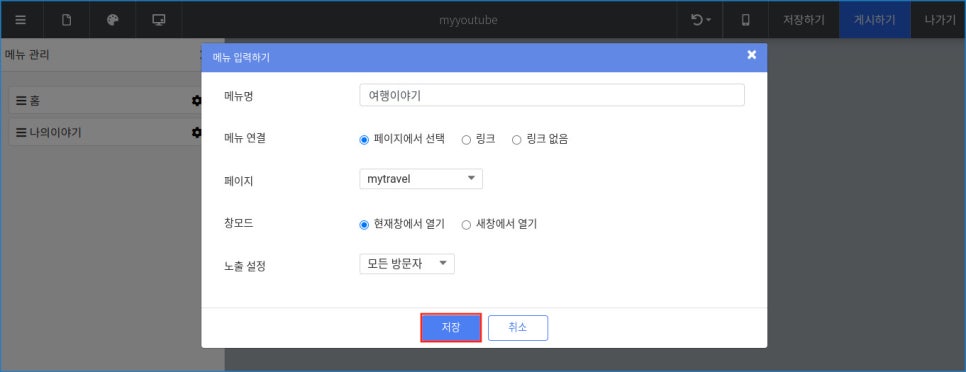Click 나가기 to exit editor

940,20
